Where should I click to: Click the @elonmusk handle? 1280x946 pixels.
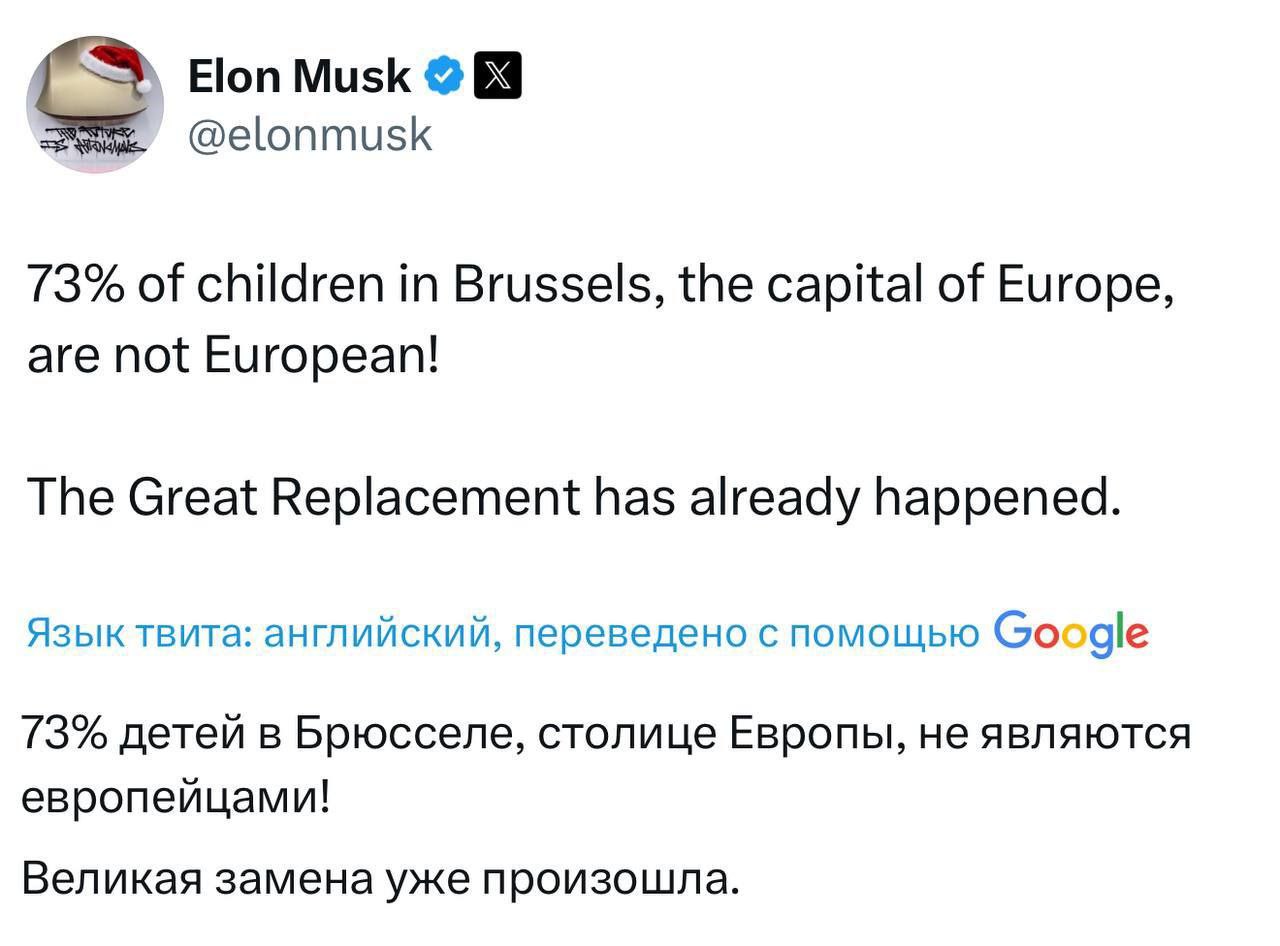tap(310, 133)
